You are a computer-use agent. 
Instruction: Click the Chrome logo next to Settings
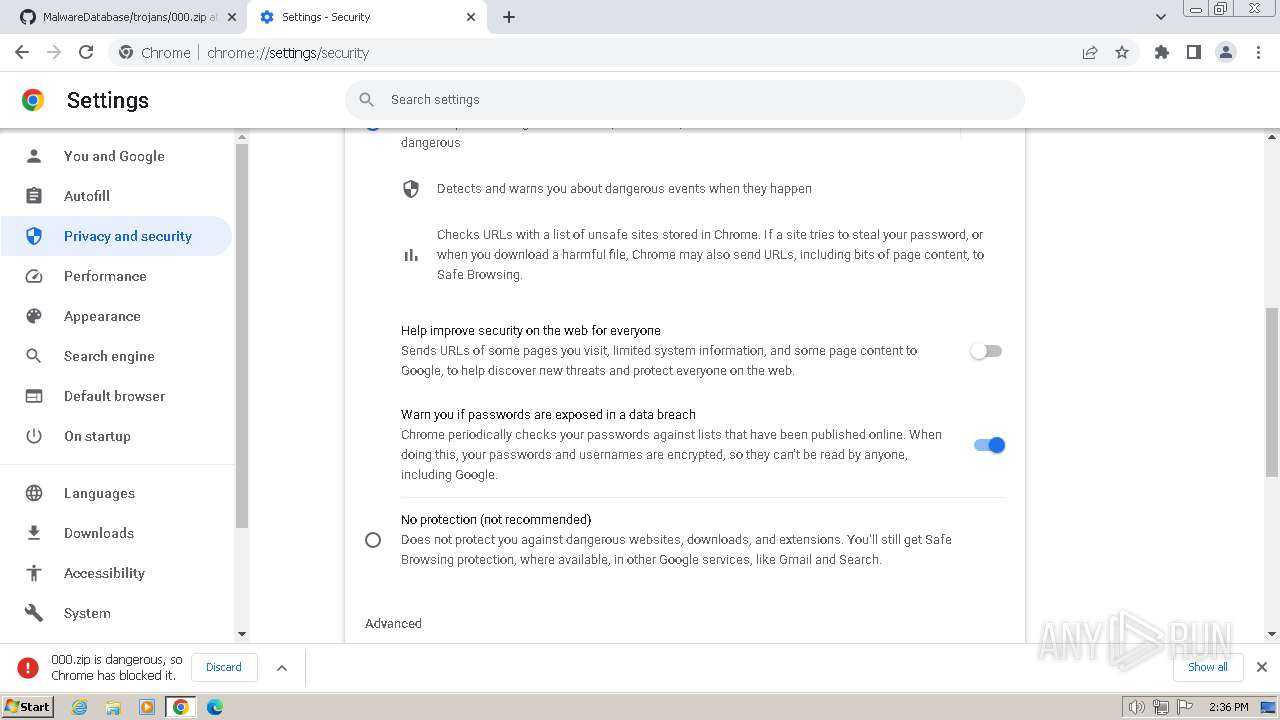[x=33, y=100]
